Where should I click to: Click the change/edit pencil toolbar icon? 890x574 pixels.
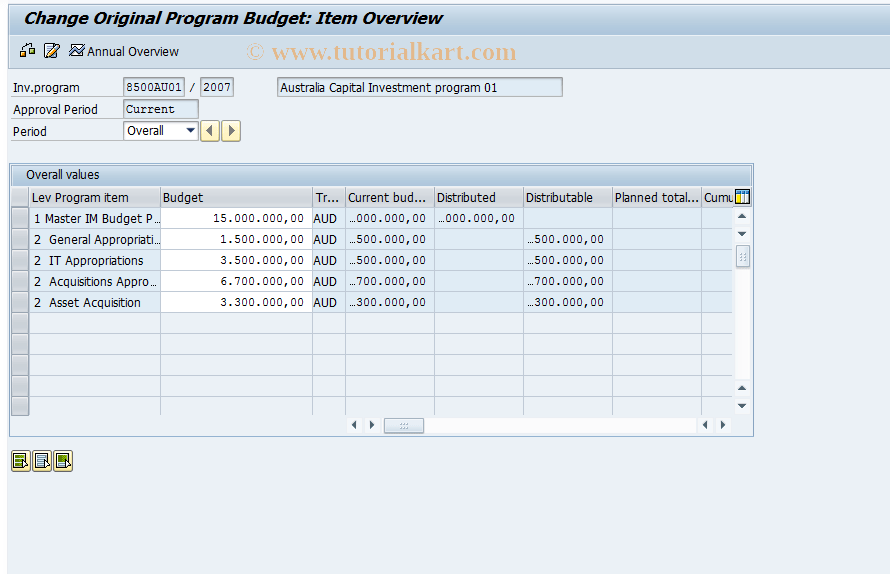[51, 51]
